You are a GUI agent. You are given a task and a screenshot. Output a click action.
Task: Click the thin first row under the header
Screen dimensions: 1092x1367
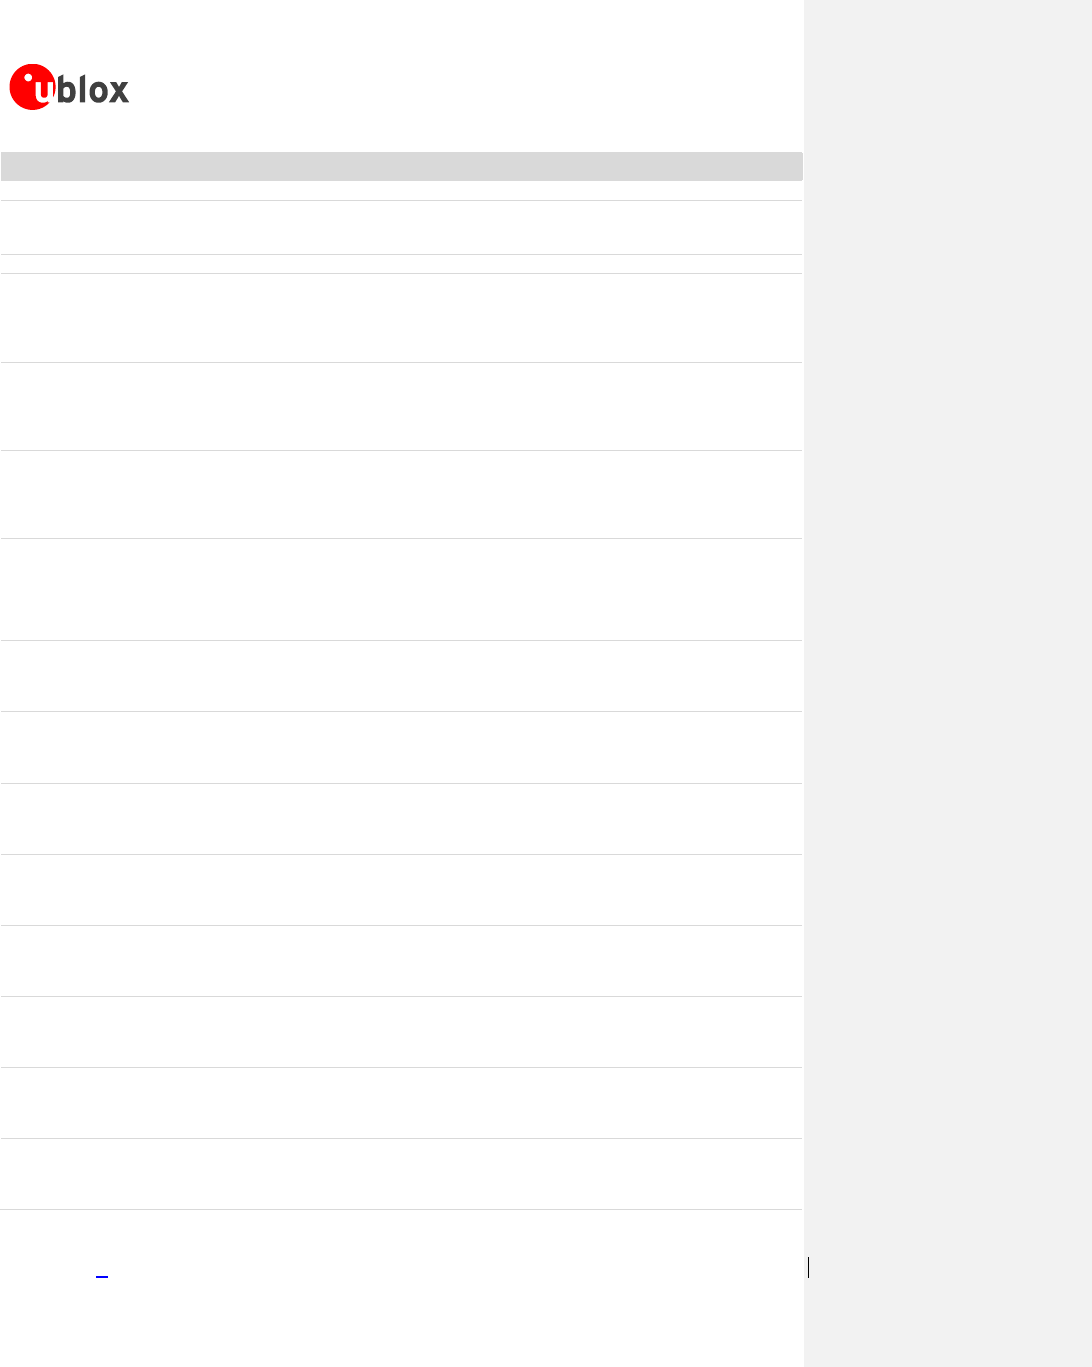click(401, 191)
